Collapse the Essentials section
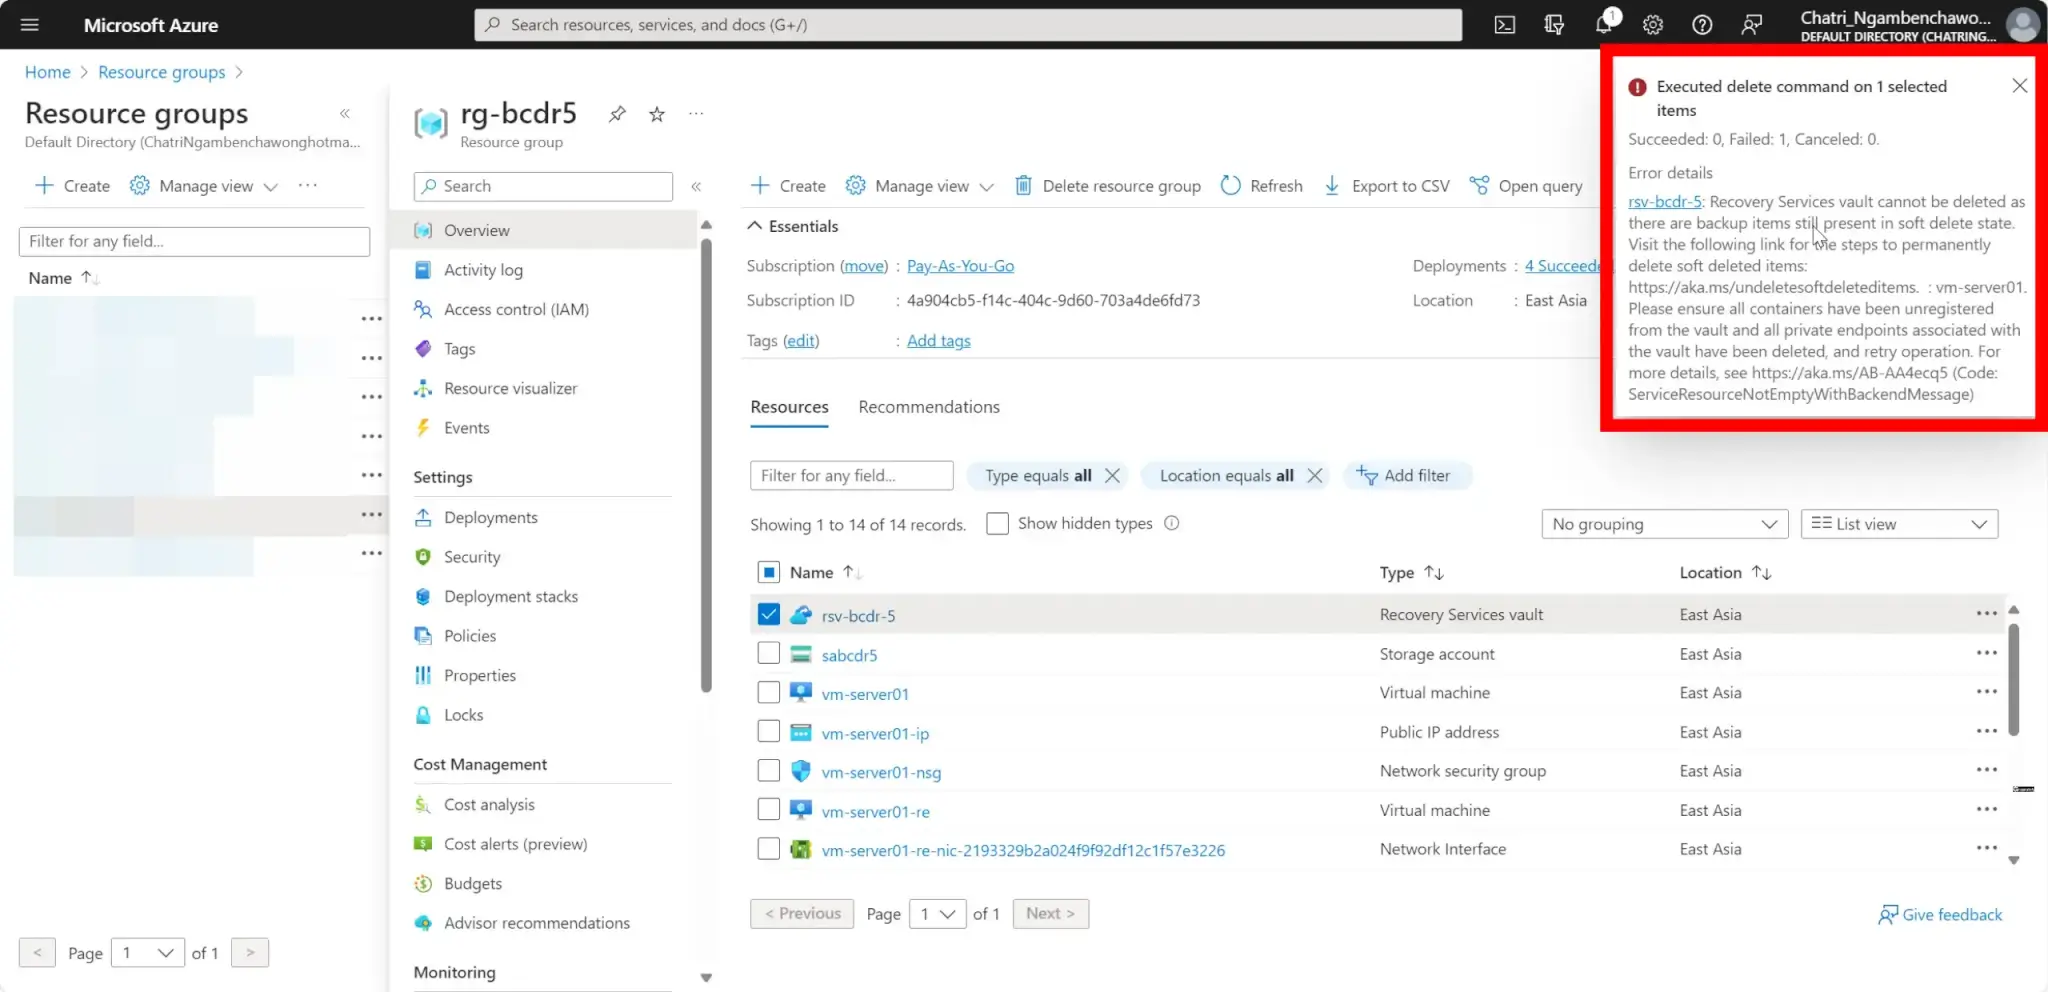 tap(755, 226)
